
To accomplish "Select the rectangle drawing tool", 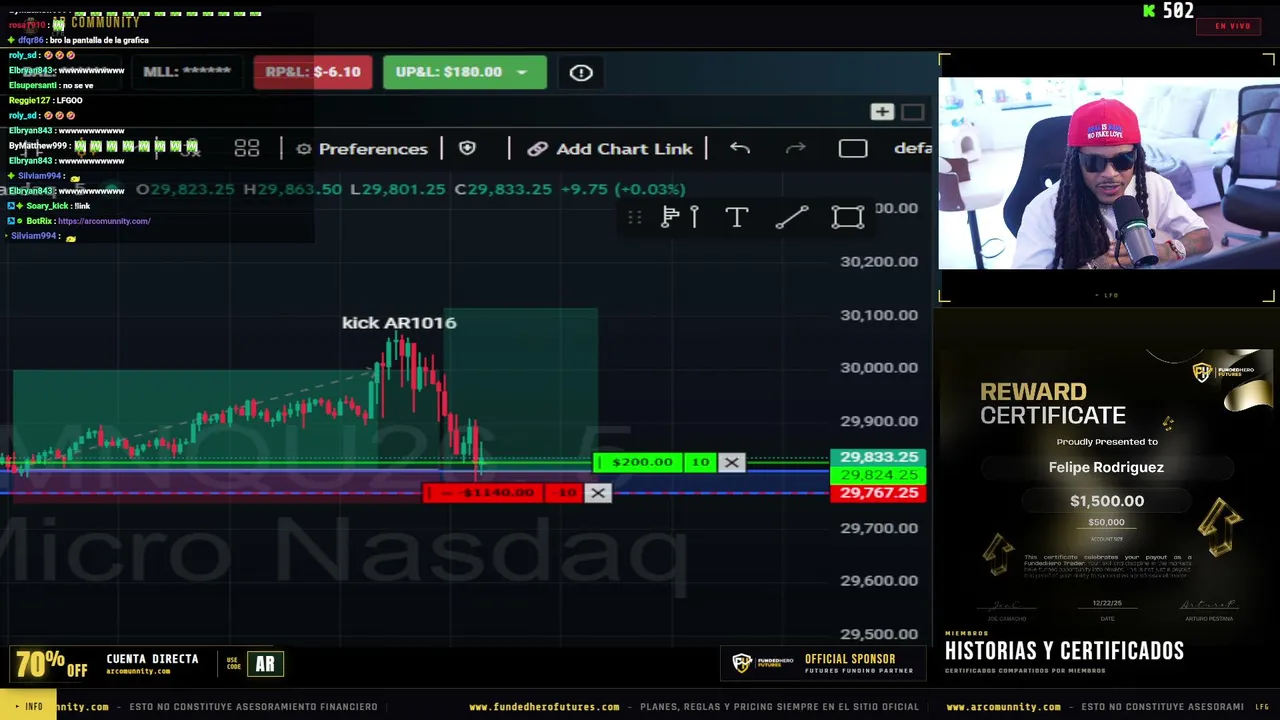I will (x=848, y=218).
